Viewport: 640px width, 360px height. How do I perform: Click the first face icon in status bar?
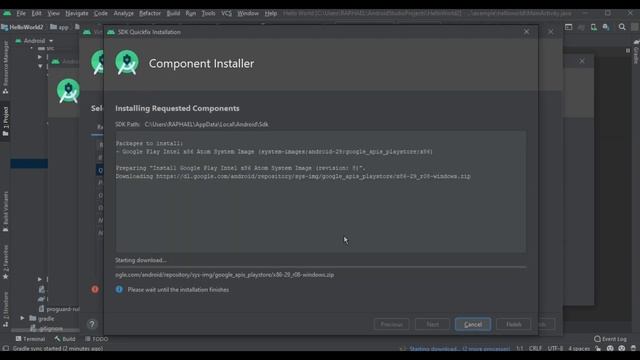[610, 349]
